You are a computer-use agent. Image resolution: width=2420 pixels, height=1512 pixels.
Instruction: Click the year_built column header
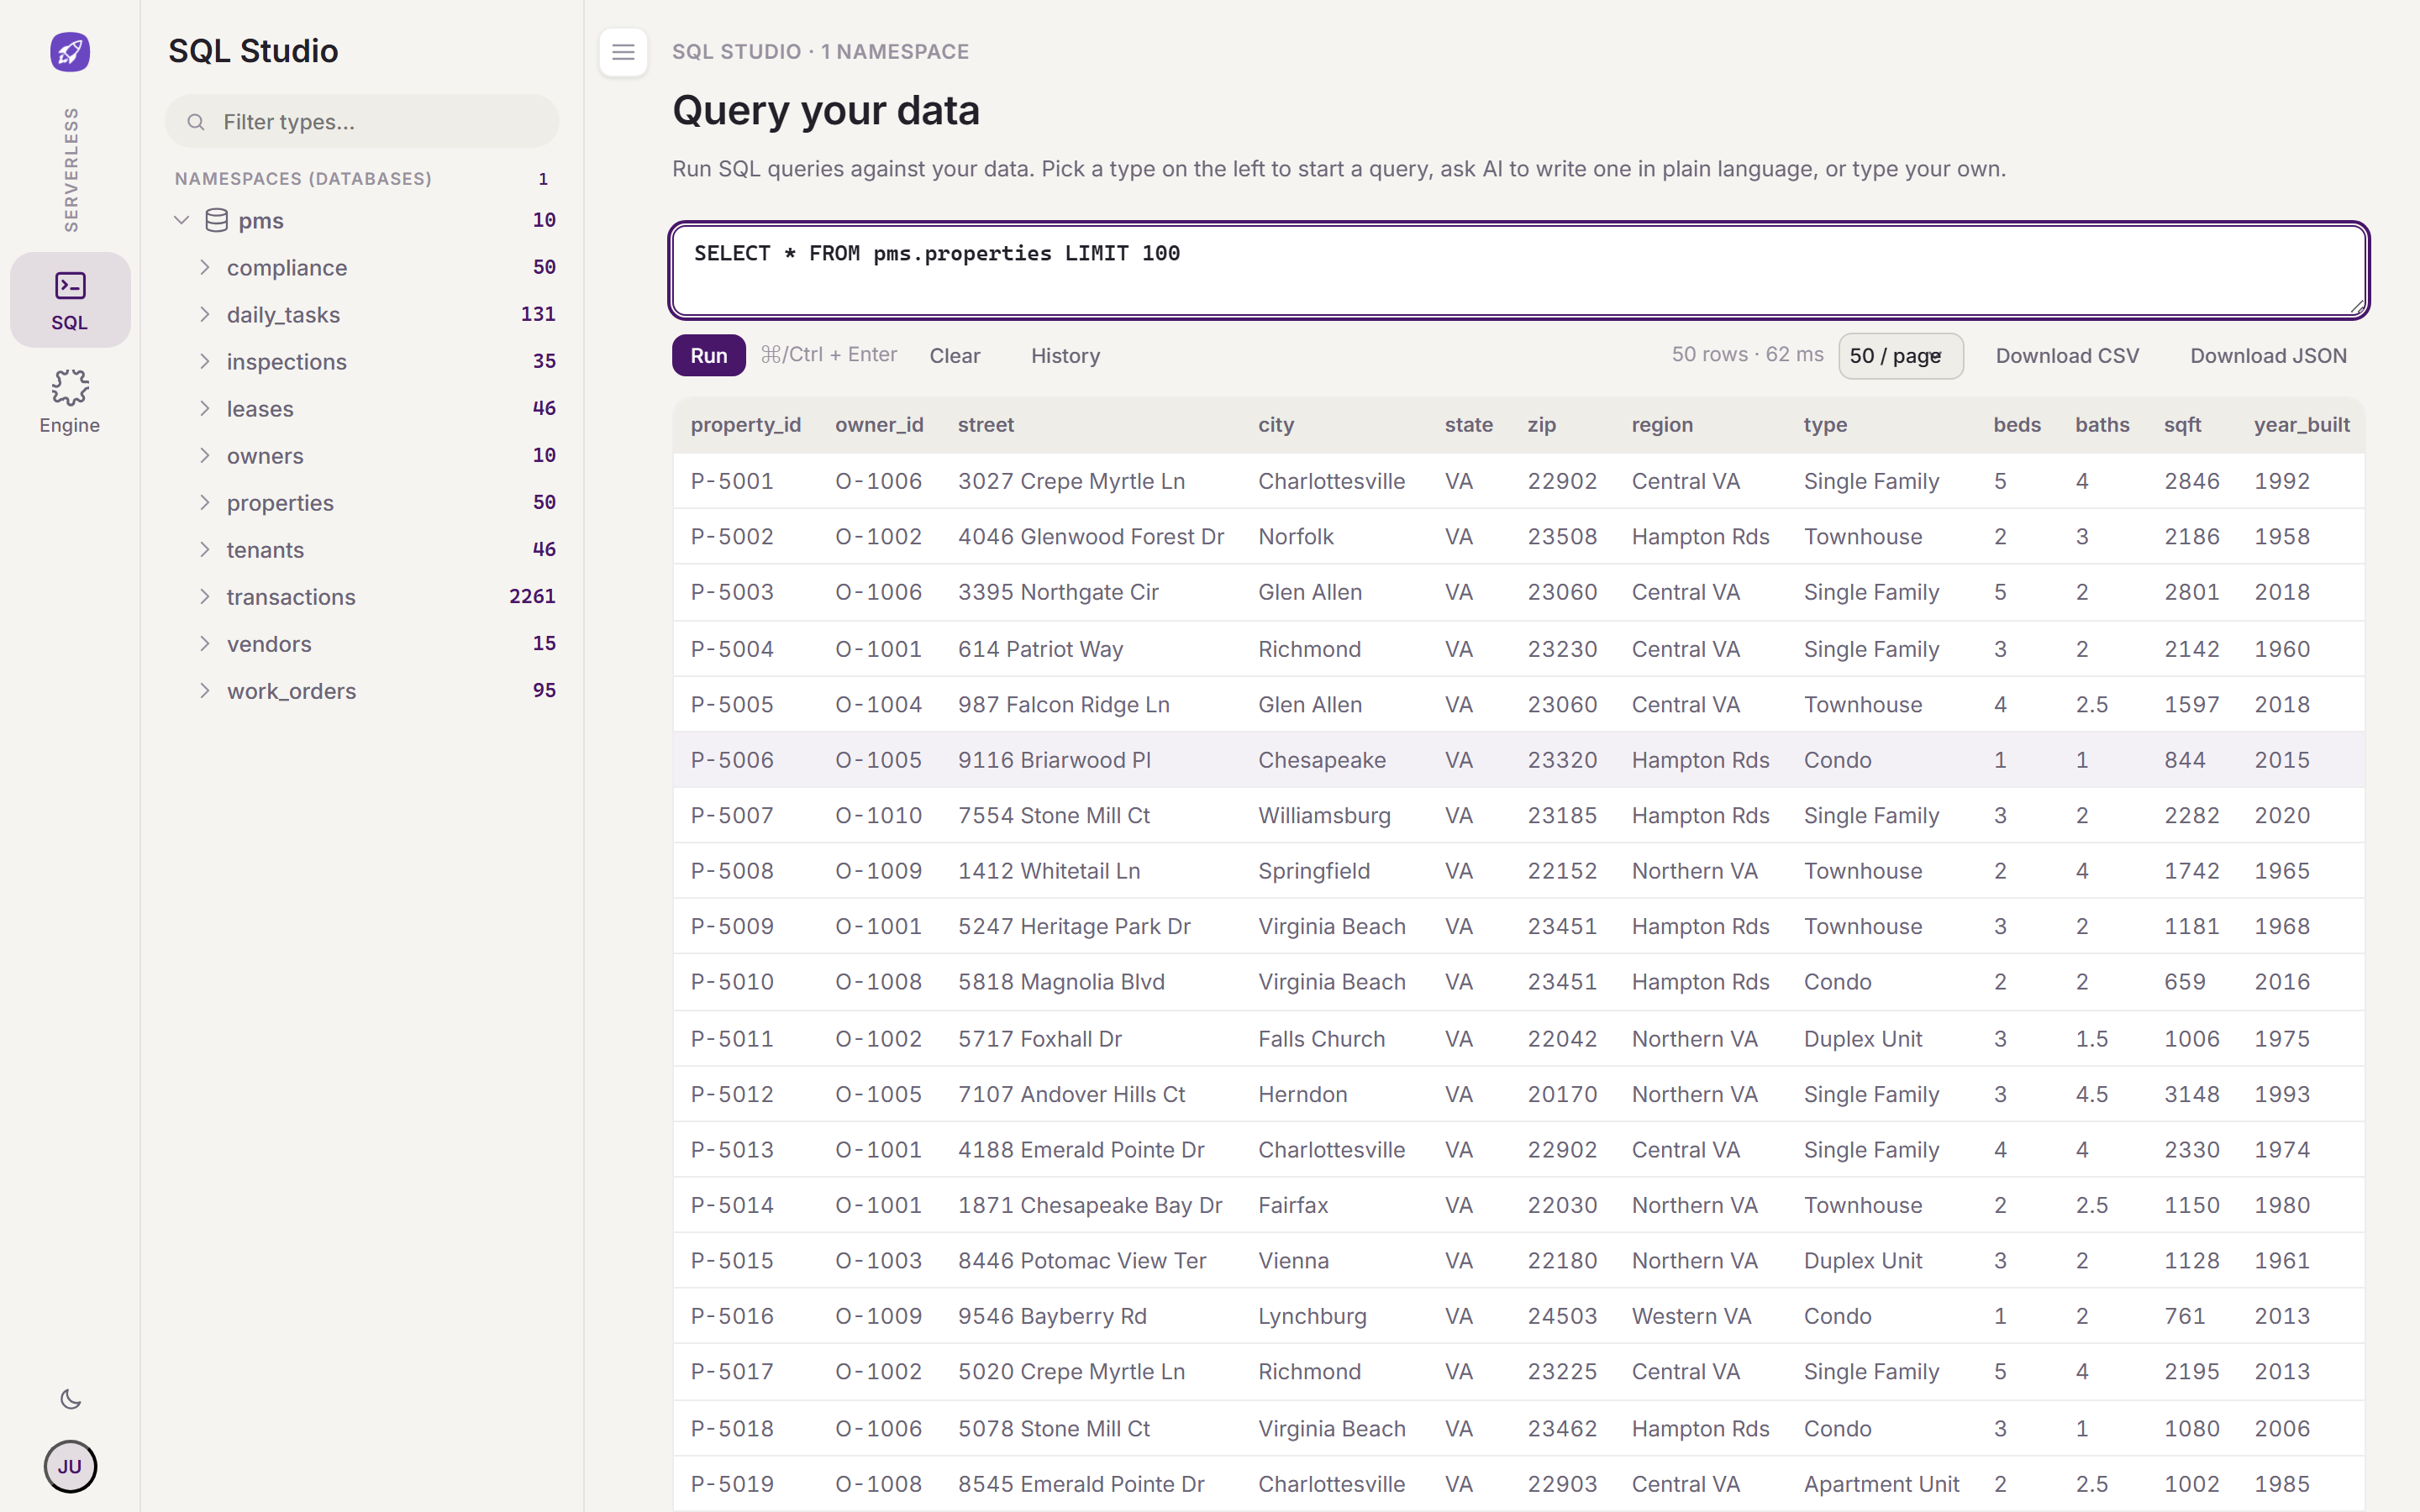(2301, 424)
